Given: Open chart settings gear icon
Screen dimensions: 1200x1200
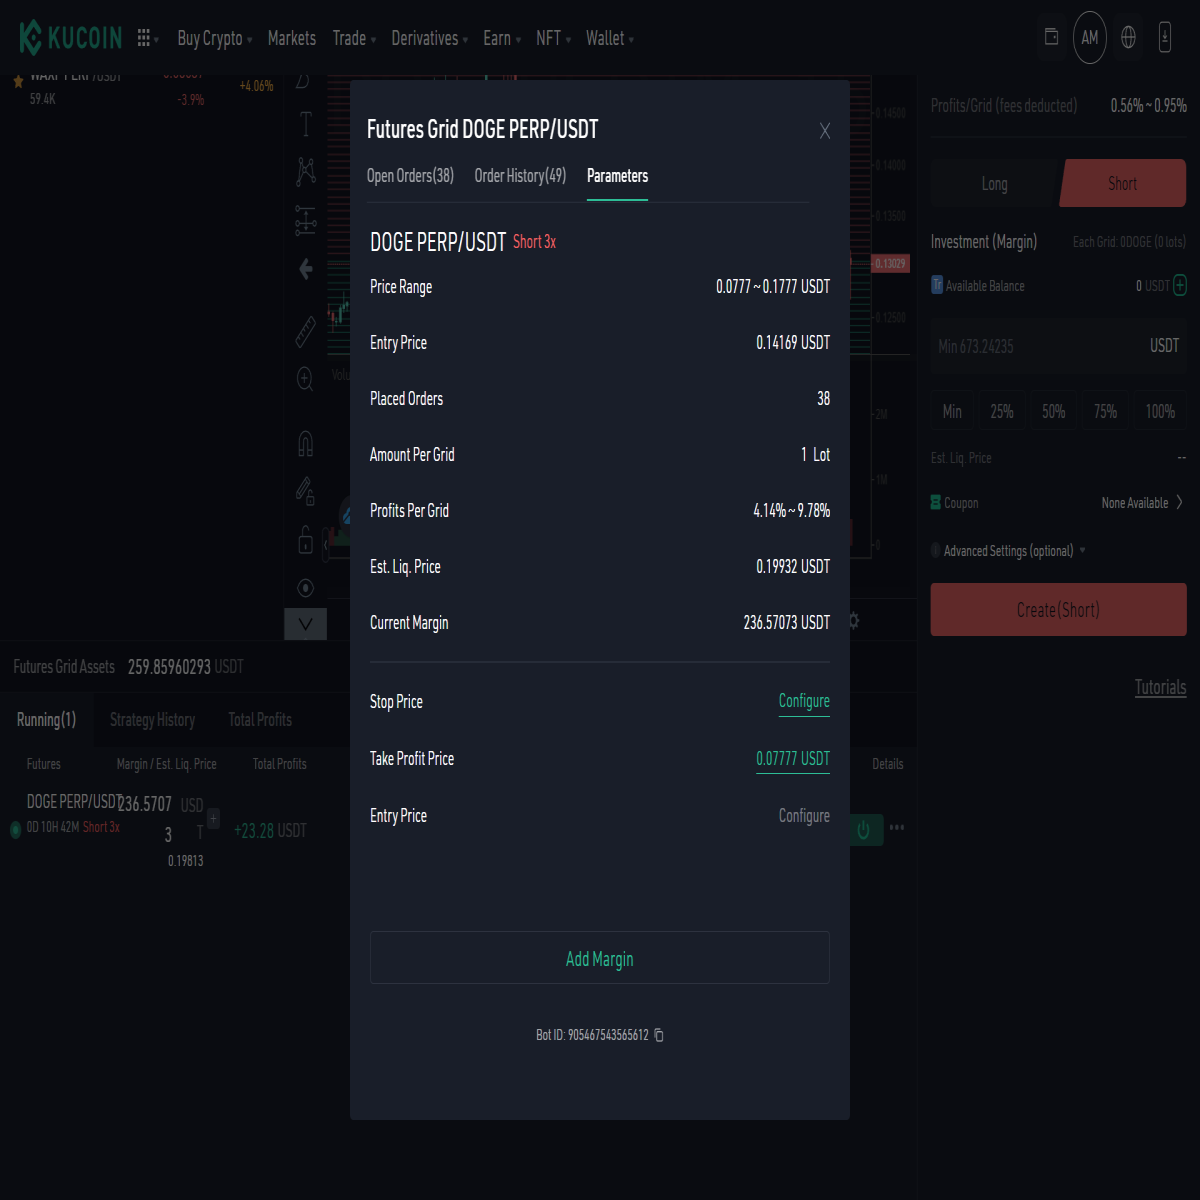Looking at the screenshot, I should point(853,621).
